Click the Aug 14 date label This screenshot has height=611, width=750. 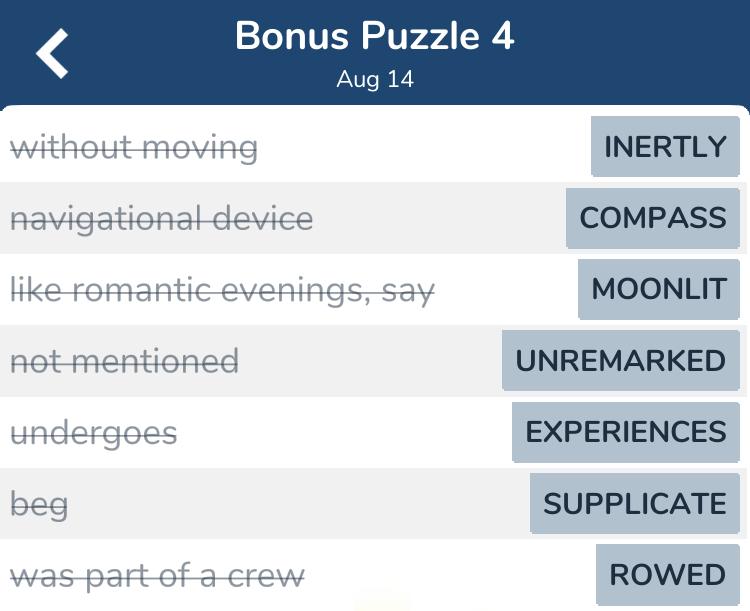point(374,80)
